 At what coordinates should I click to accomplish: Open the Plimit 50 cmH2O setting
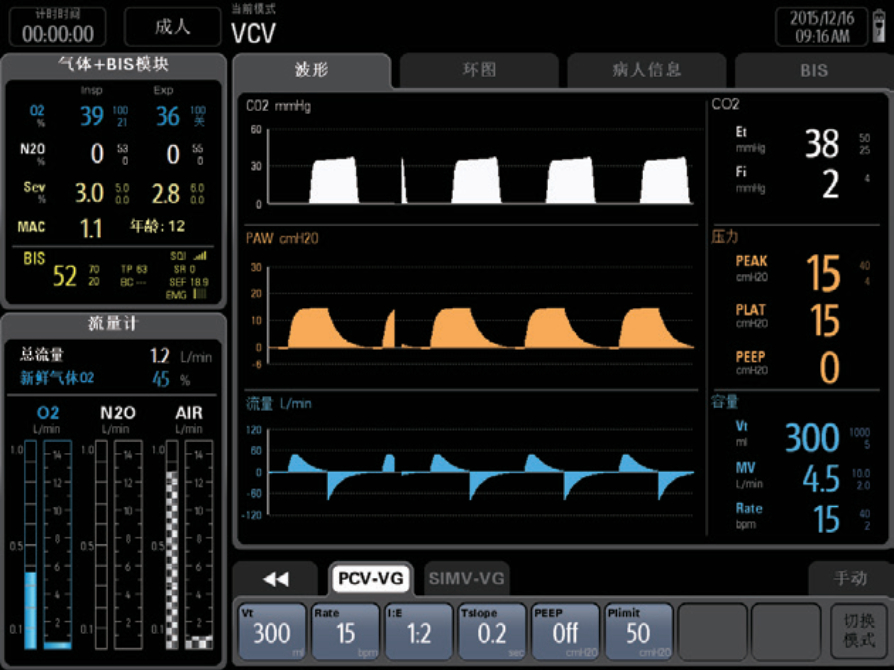pos(638,631)
